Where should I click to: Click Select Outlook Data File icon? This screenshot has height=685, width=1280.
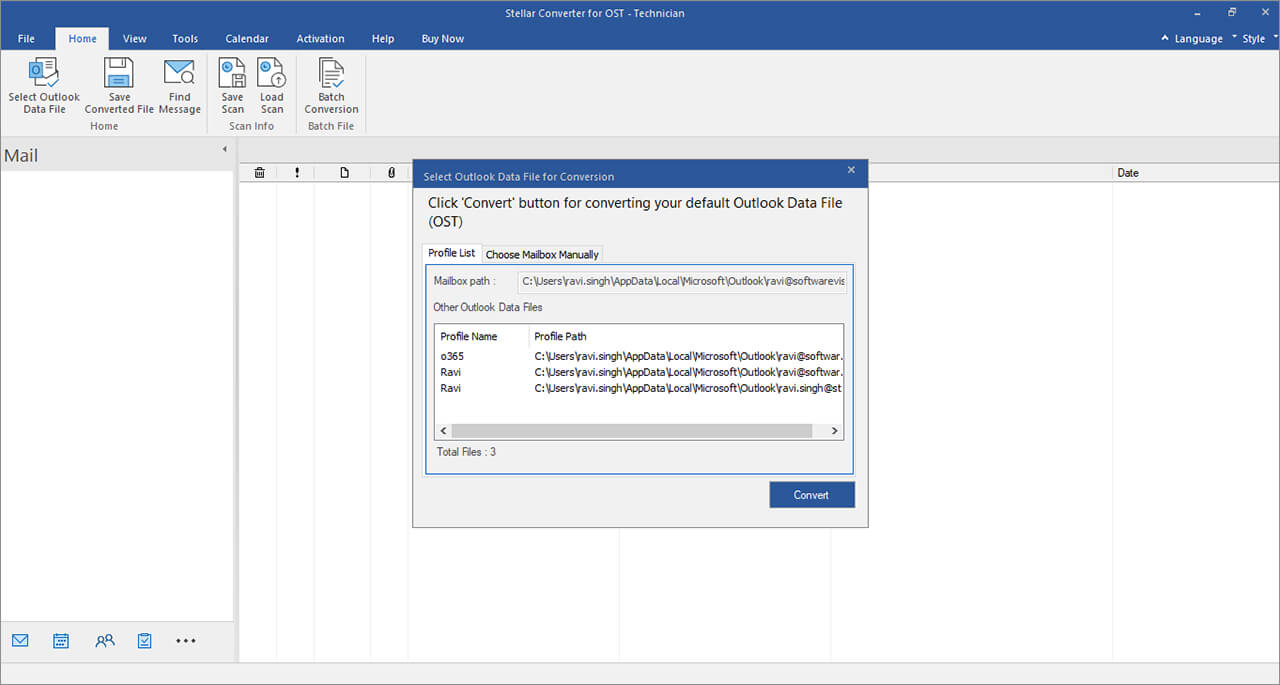tap(44, 74)
